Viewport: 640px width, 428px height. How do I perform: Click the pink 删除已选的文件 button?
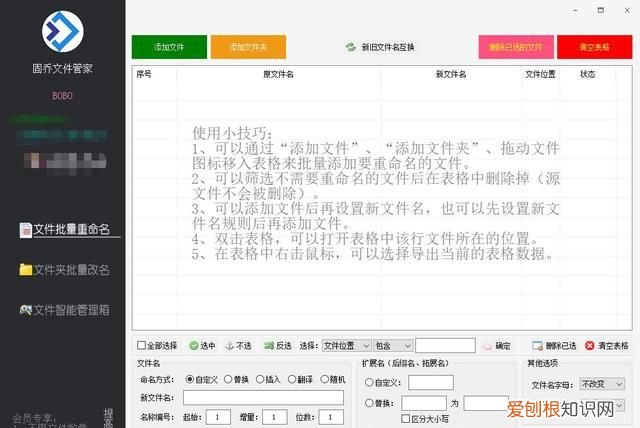pyautogui.click(x=516, y=47)
